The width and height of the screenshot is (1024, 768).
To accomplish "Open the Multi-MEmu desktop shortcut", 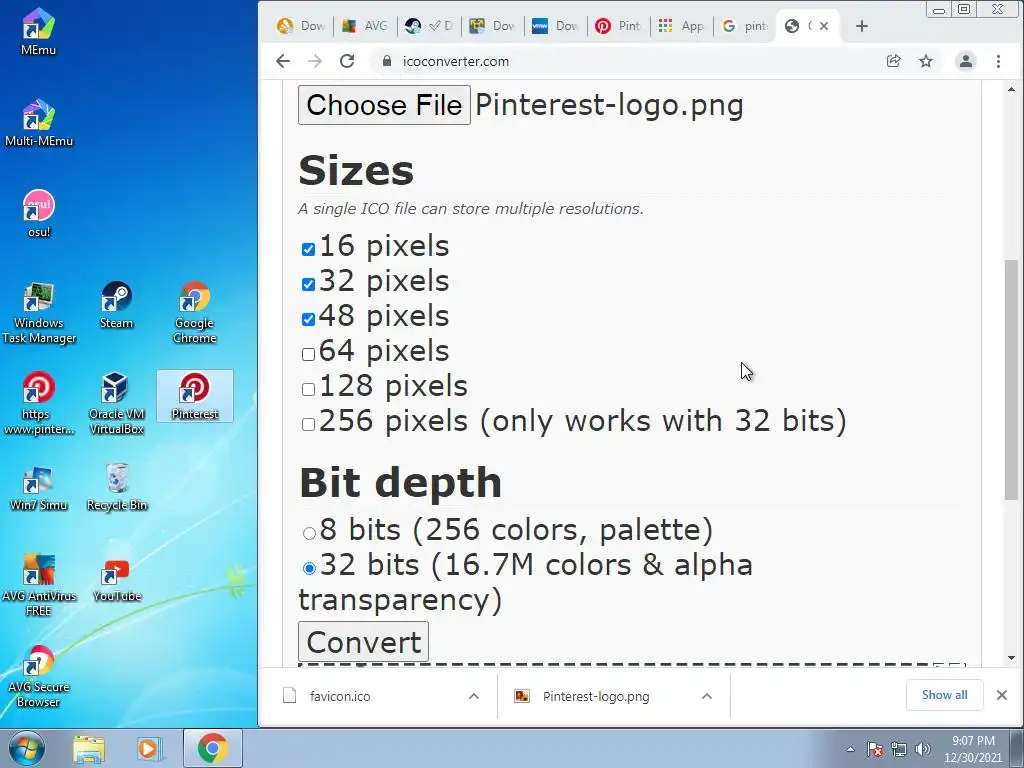I will (39, 123).
